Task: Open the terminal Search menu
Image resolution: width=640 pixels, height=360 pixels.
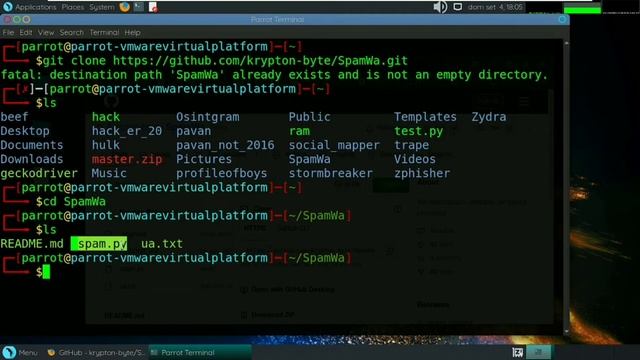Action: (x=71, y=32)
